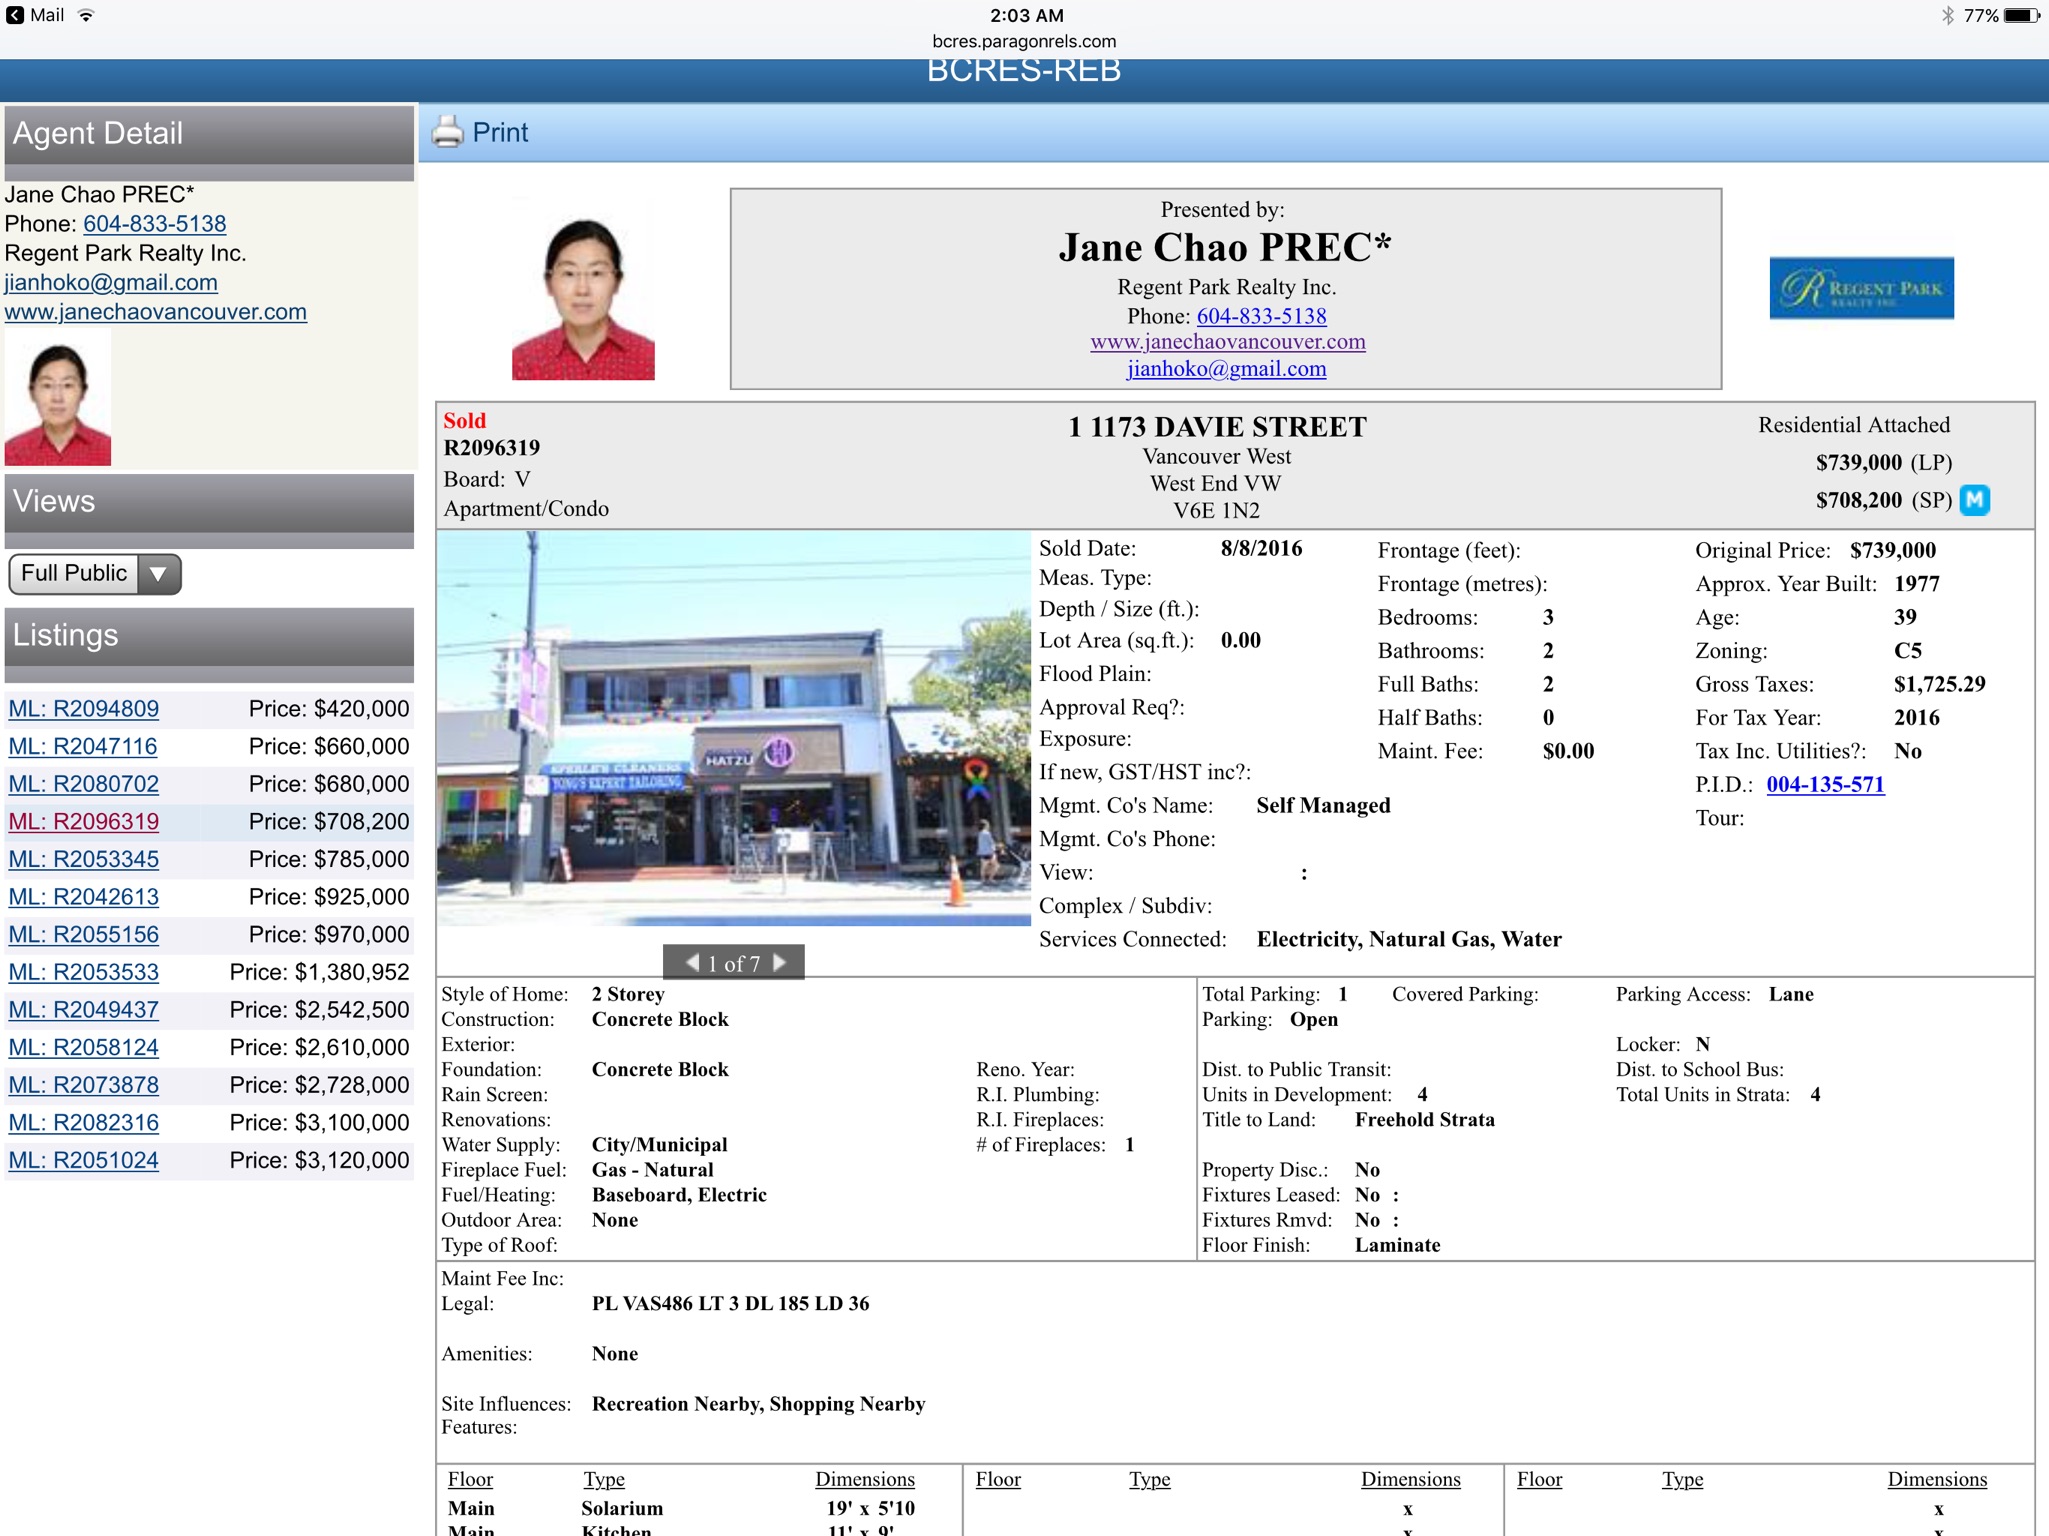
Task: Open listing ML: R2094809
Action: click(x=84, y=709)
